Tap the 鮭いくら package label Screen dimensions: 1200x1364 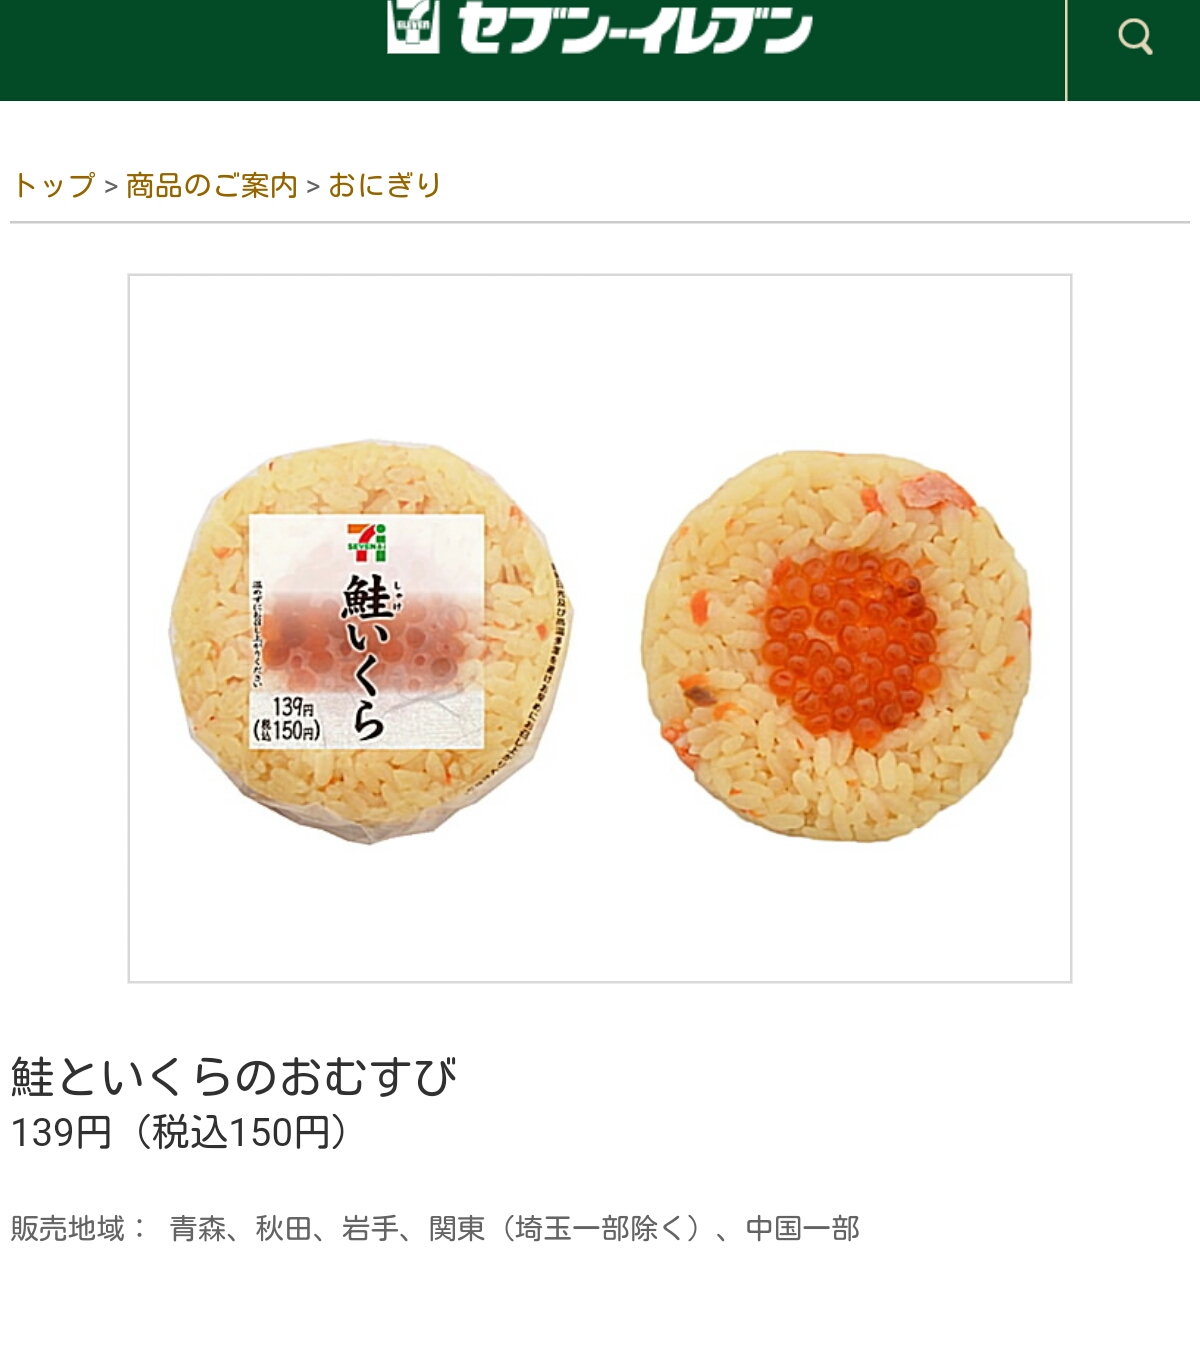point(367,631)
